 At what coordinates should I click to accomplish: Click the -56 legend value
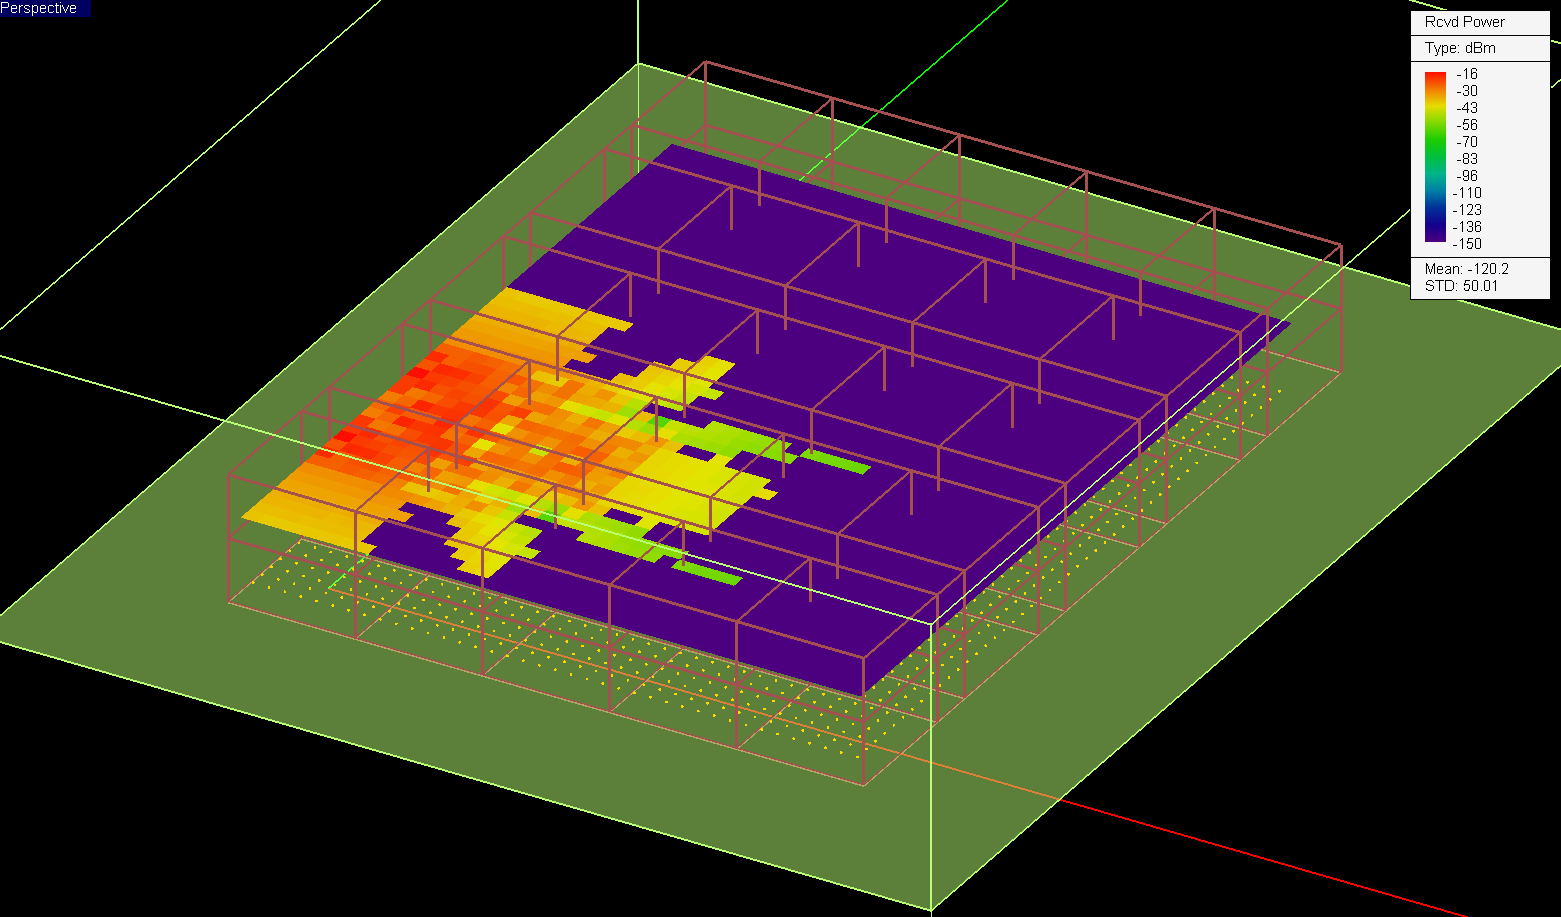1467,125
